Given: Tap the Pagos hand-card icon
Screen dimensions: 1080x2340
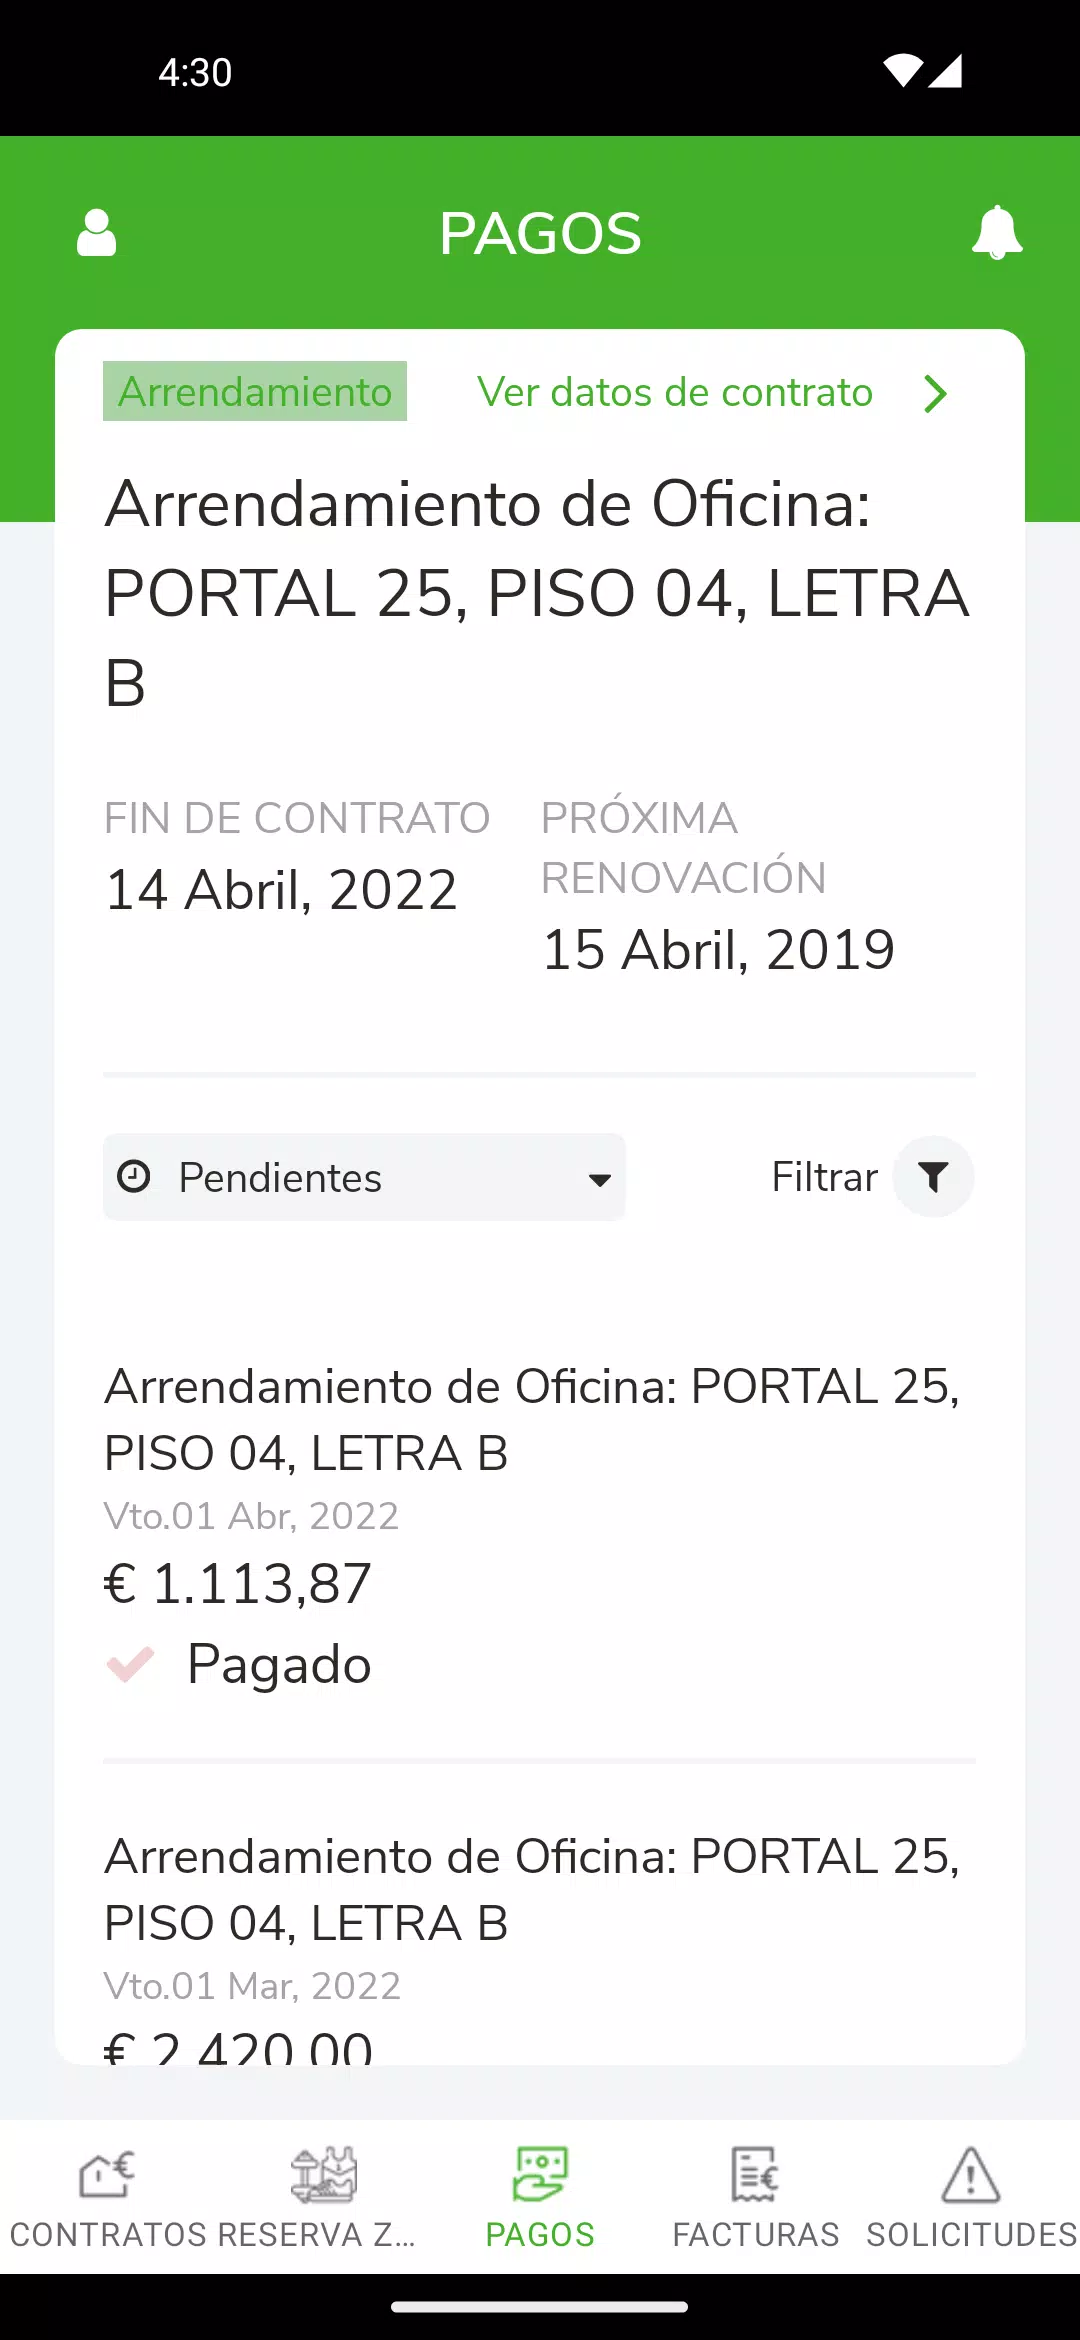Looking at the screenshot, I should [x=540, y=2175].
